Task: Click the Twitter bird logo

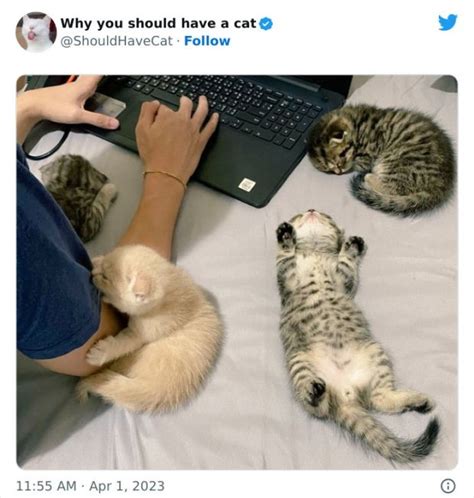Action: click(448, 22)
